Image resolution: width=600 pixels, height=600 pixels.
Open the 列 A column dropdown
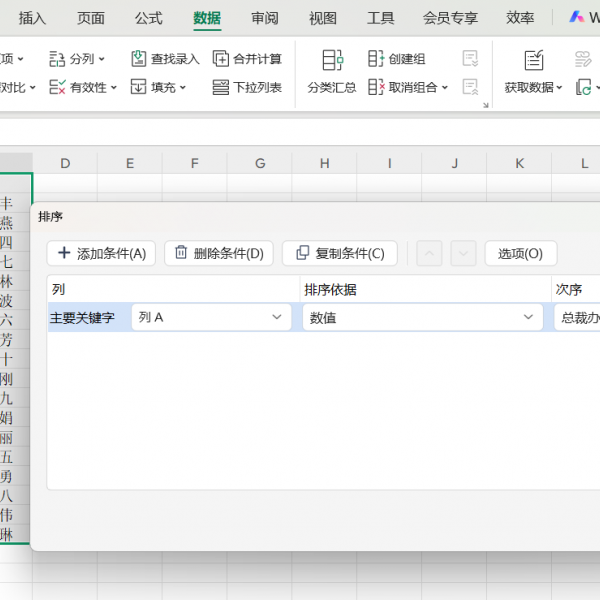pos(277,317)
